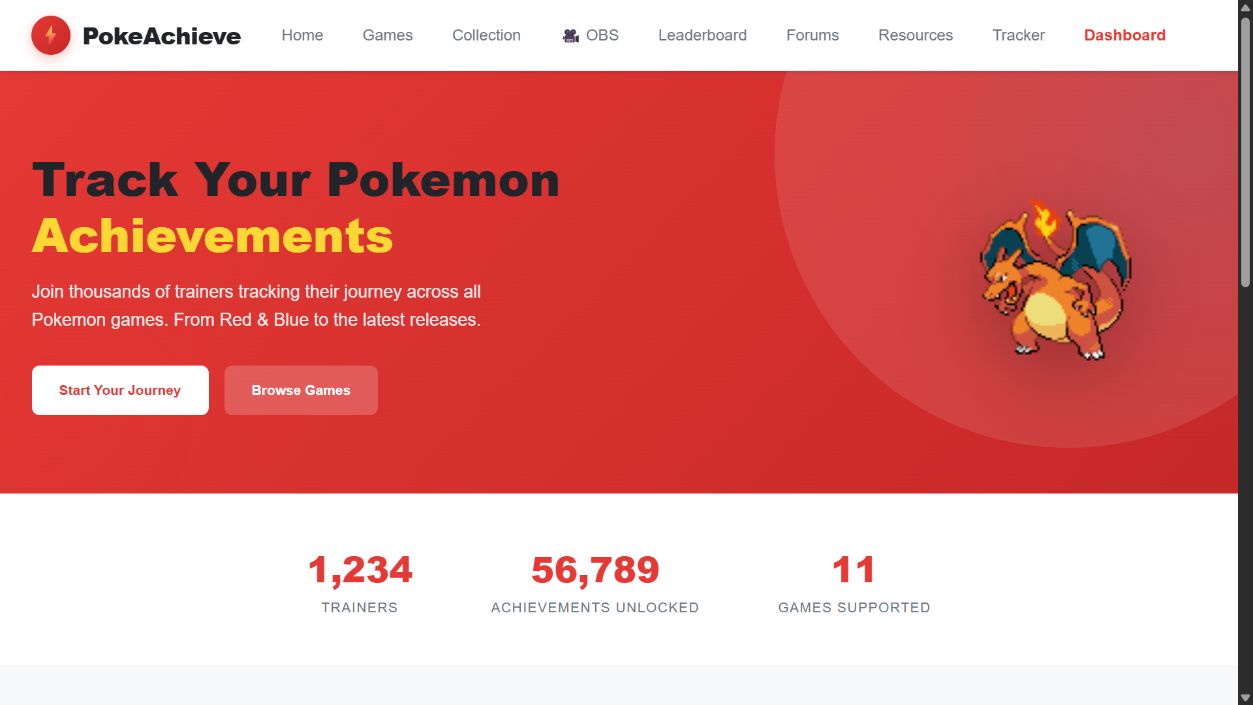Open the Home nav item

click(x=302, y=35)
